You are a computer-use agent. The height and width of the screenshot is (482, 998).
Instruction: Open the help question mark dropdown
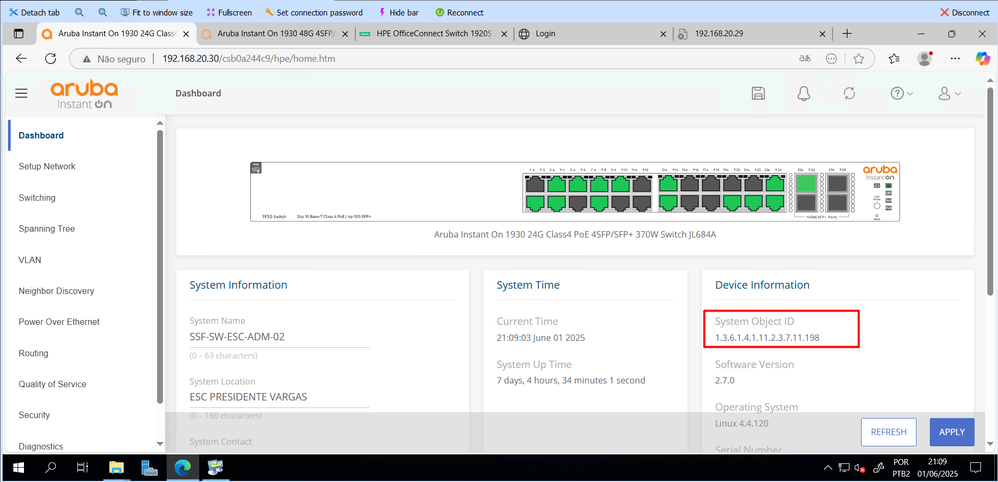click(x=901, y=93)
